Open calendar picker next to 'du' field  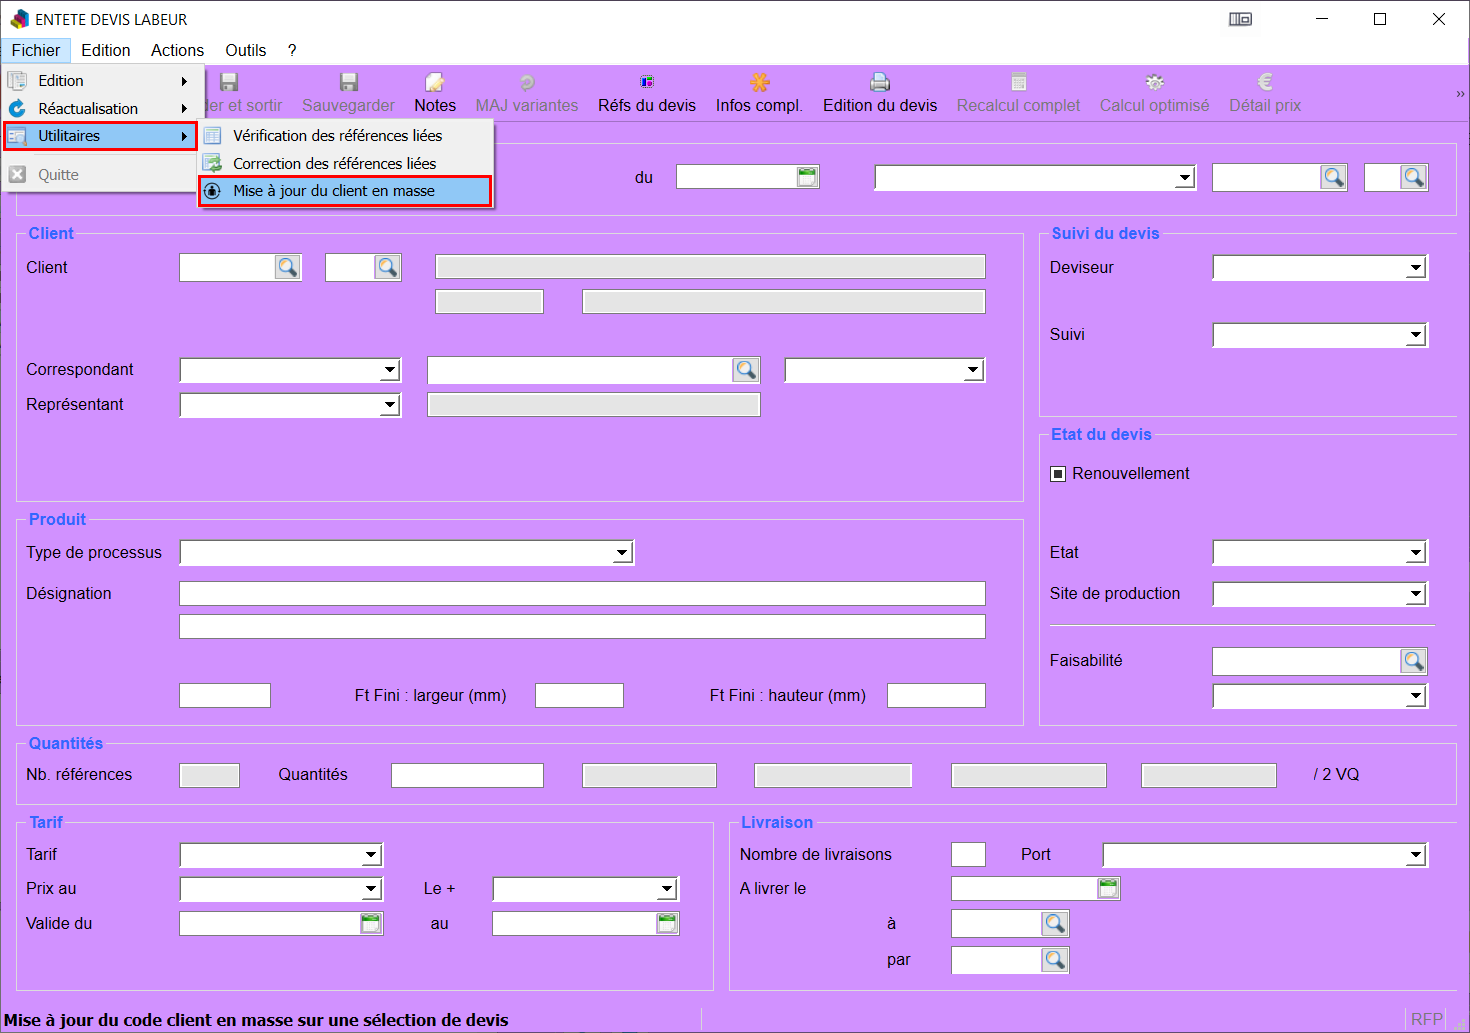(x=807, y=178)
